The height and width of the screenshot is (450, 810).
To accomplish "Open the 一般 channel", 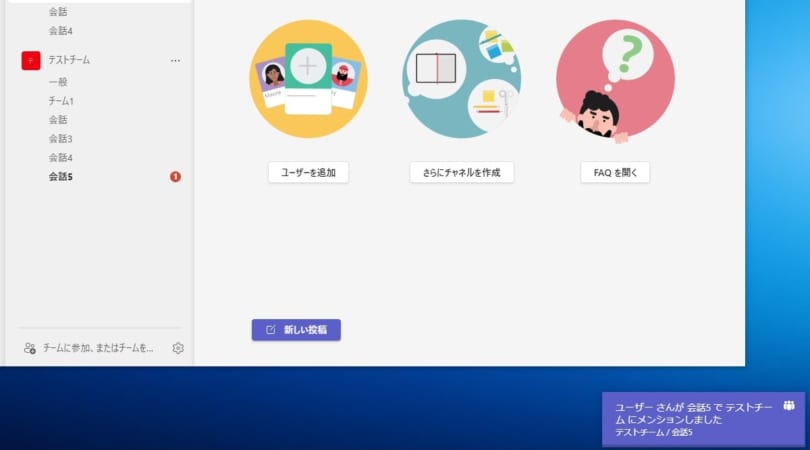I will pyautogui.click(x=58, y=82).
